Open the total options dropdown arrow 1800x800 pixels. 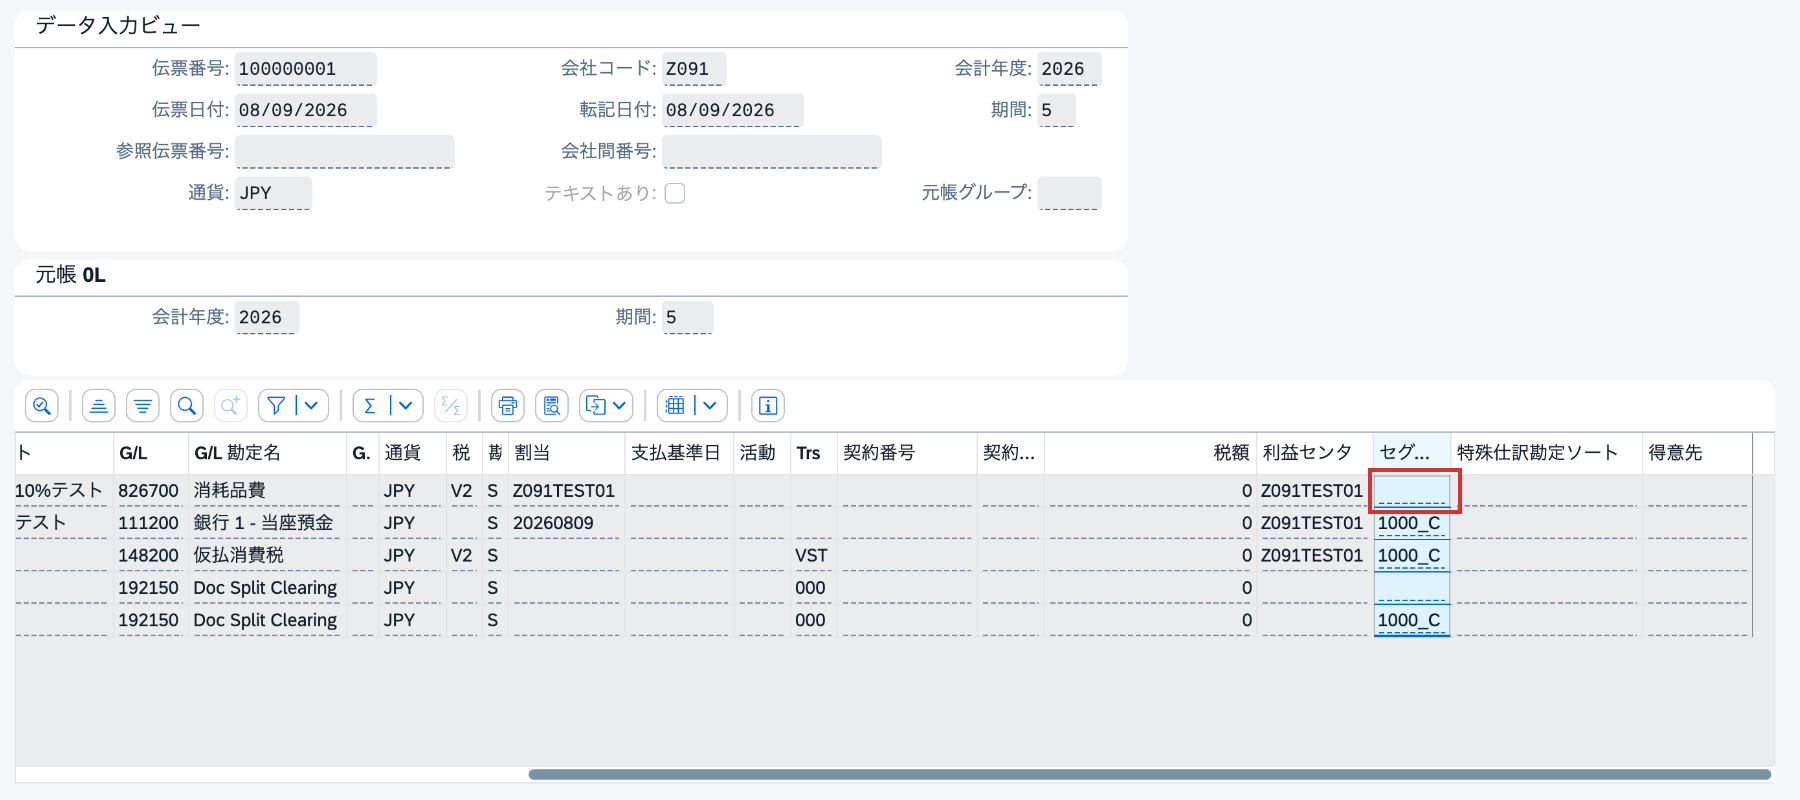coord(406,405)
